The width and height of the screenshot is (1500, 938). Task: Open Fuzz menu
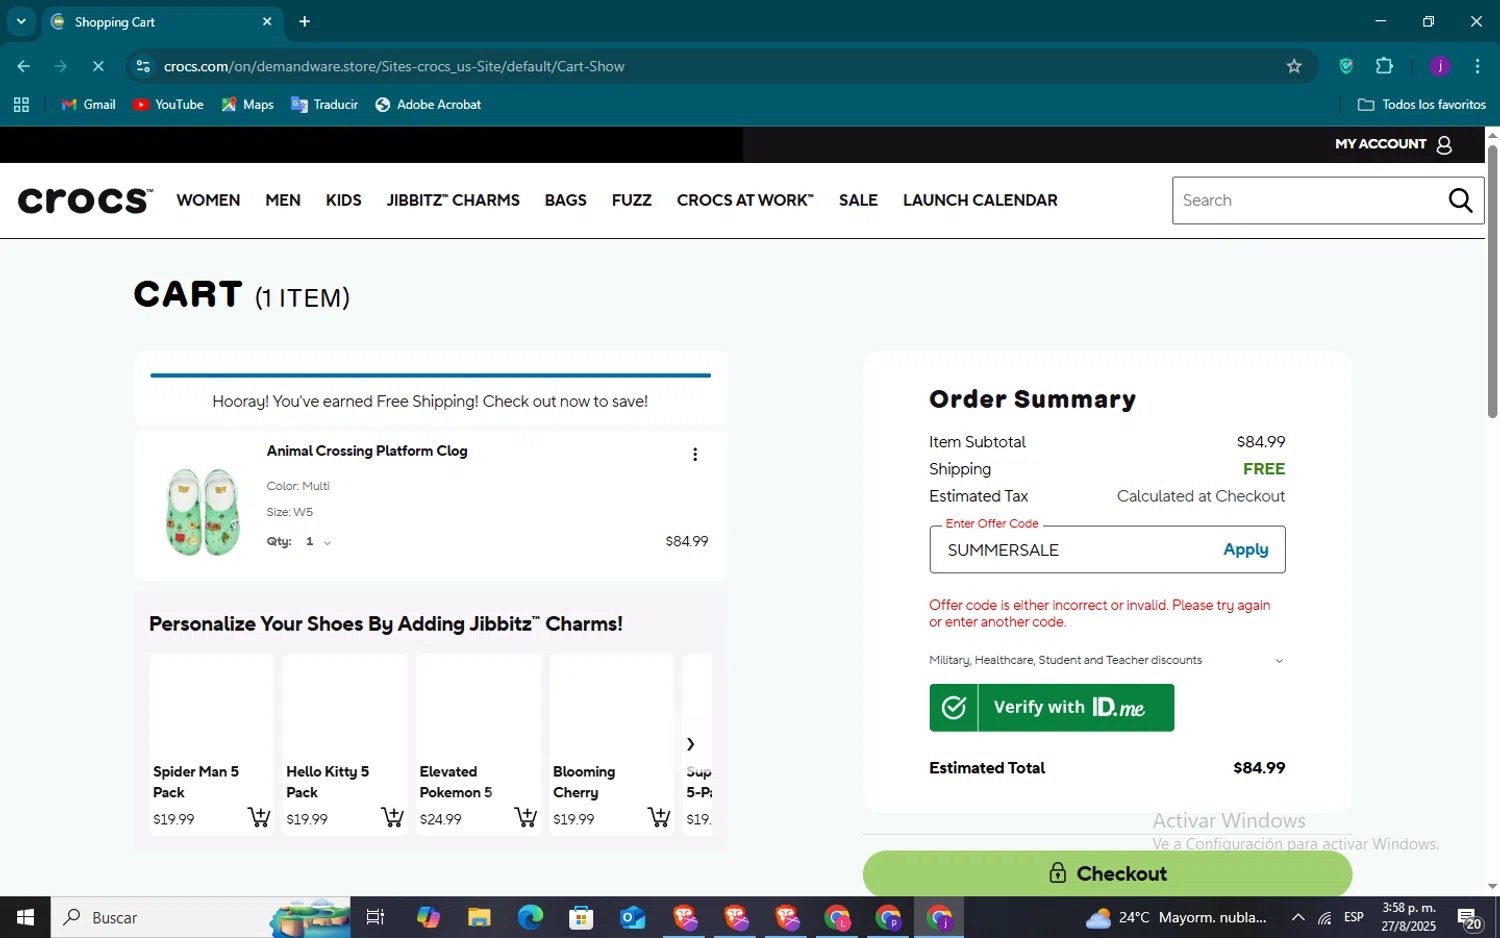[x=632, y=200]
